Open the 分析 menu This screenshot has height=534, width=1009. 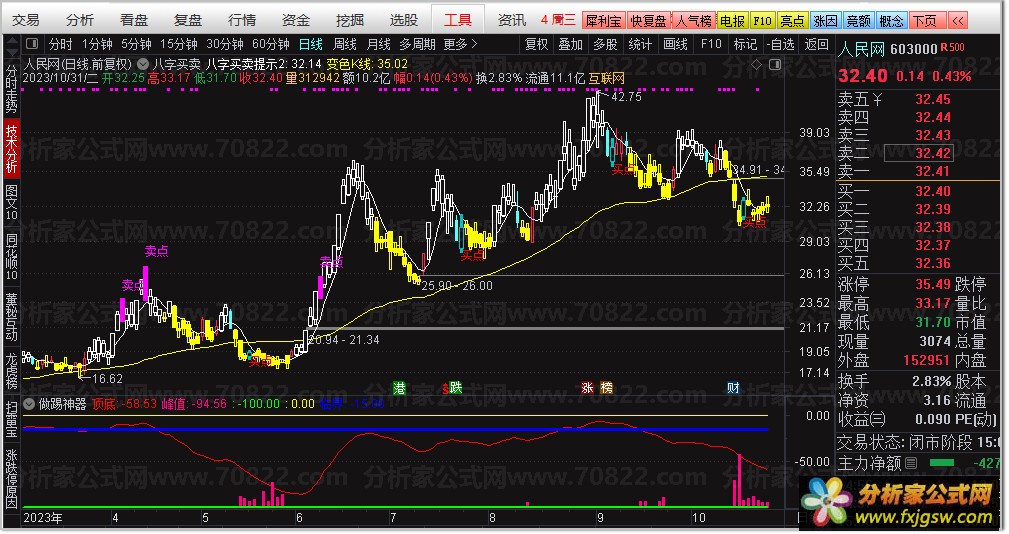click(80, 20)
